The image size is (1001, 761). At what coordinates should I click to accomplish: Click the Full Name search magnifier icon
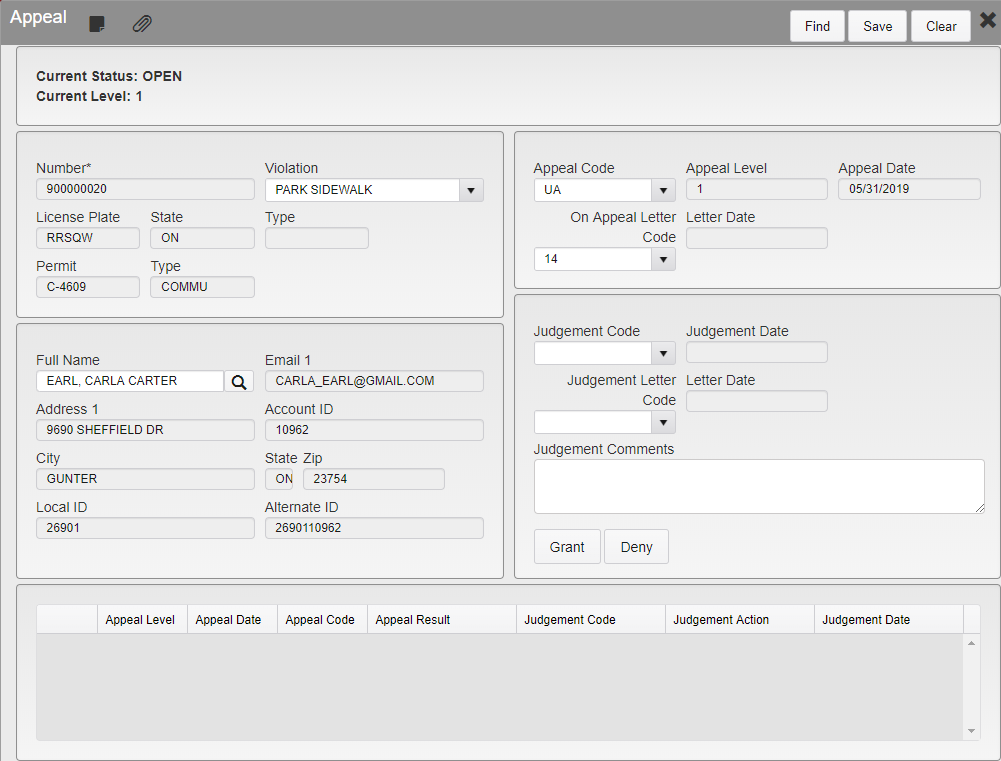pos(239,382)
